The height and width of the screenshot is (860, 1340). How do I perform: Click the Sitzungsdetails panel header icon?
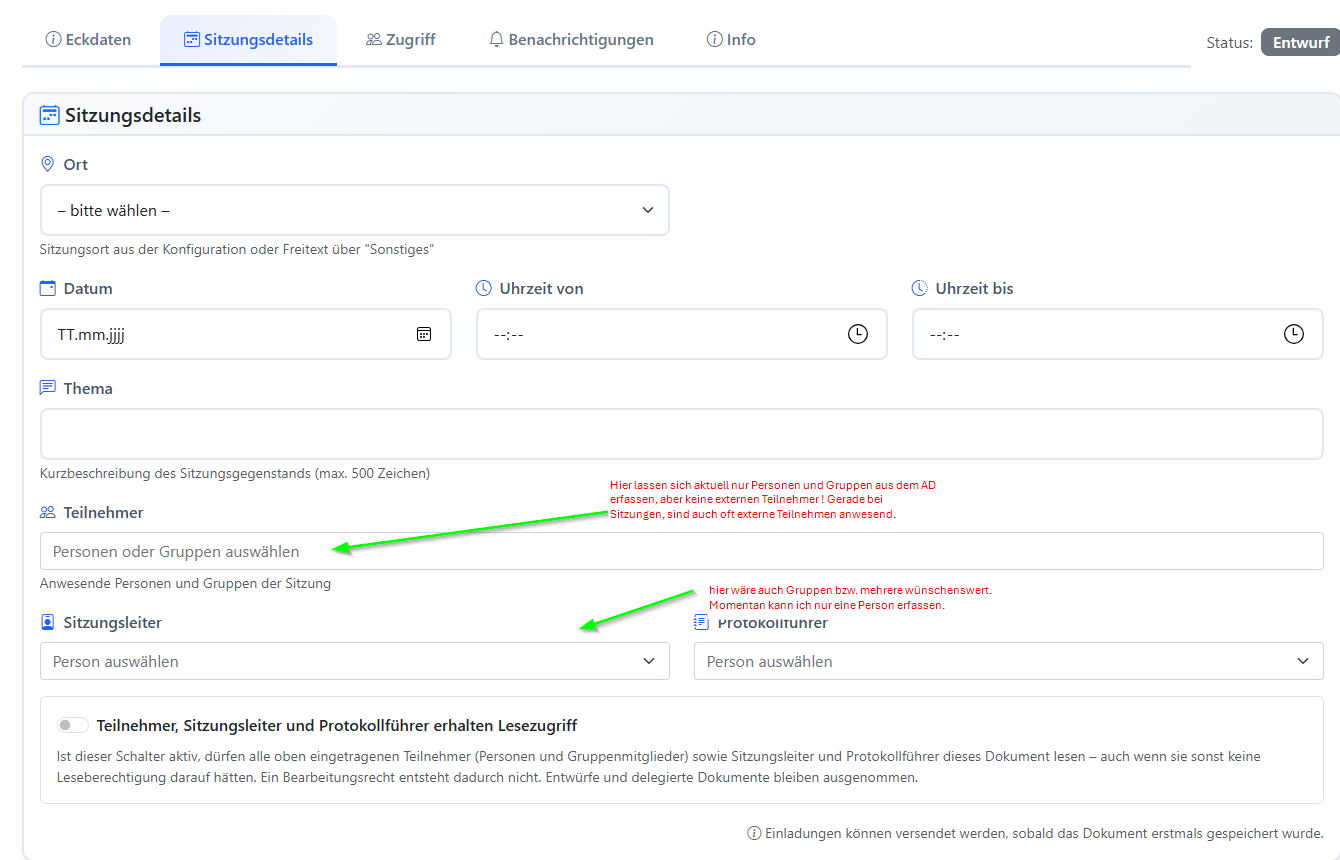point(49,115)
